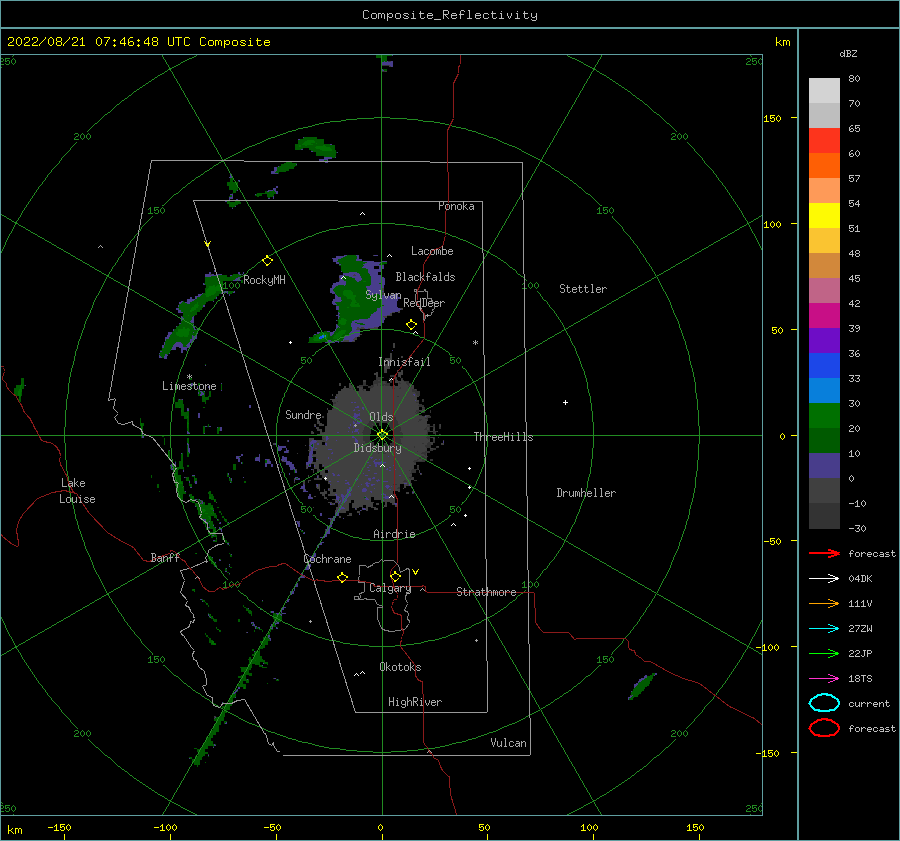Click the radar site marker at Olds
Screen dimensions: 900x841
[x=382, y=435]
